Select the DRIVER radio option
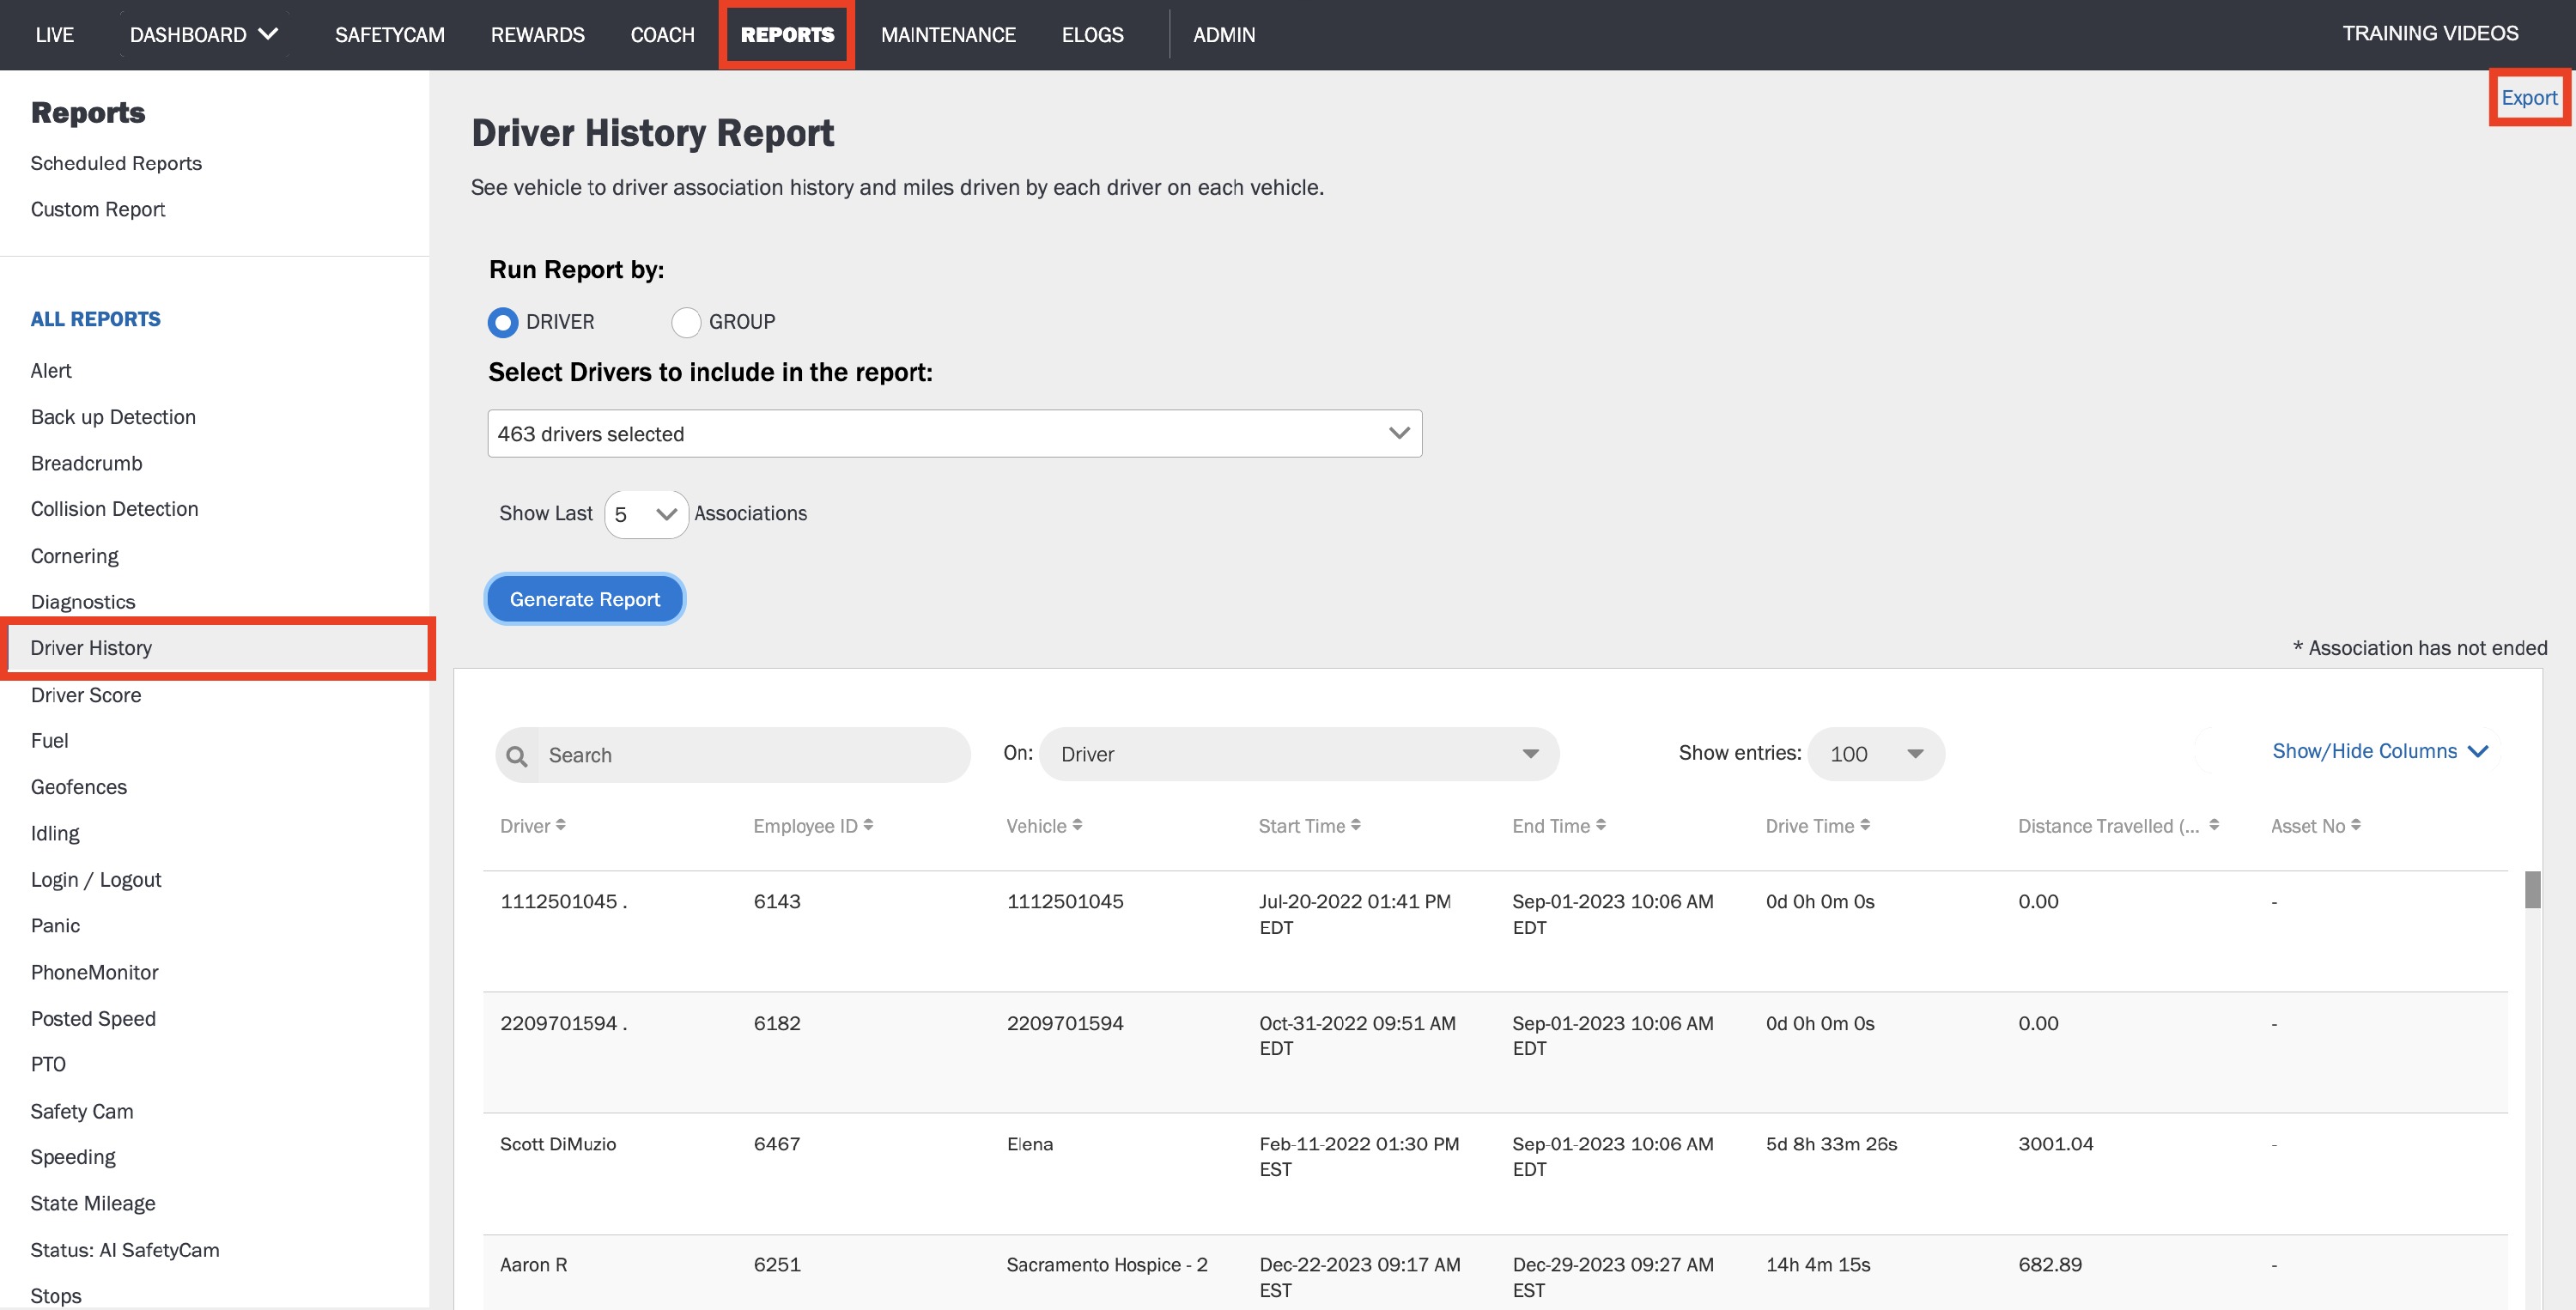 [x=503, y=322]
